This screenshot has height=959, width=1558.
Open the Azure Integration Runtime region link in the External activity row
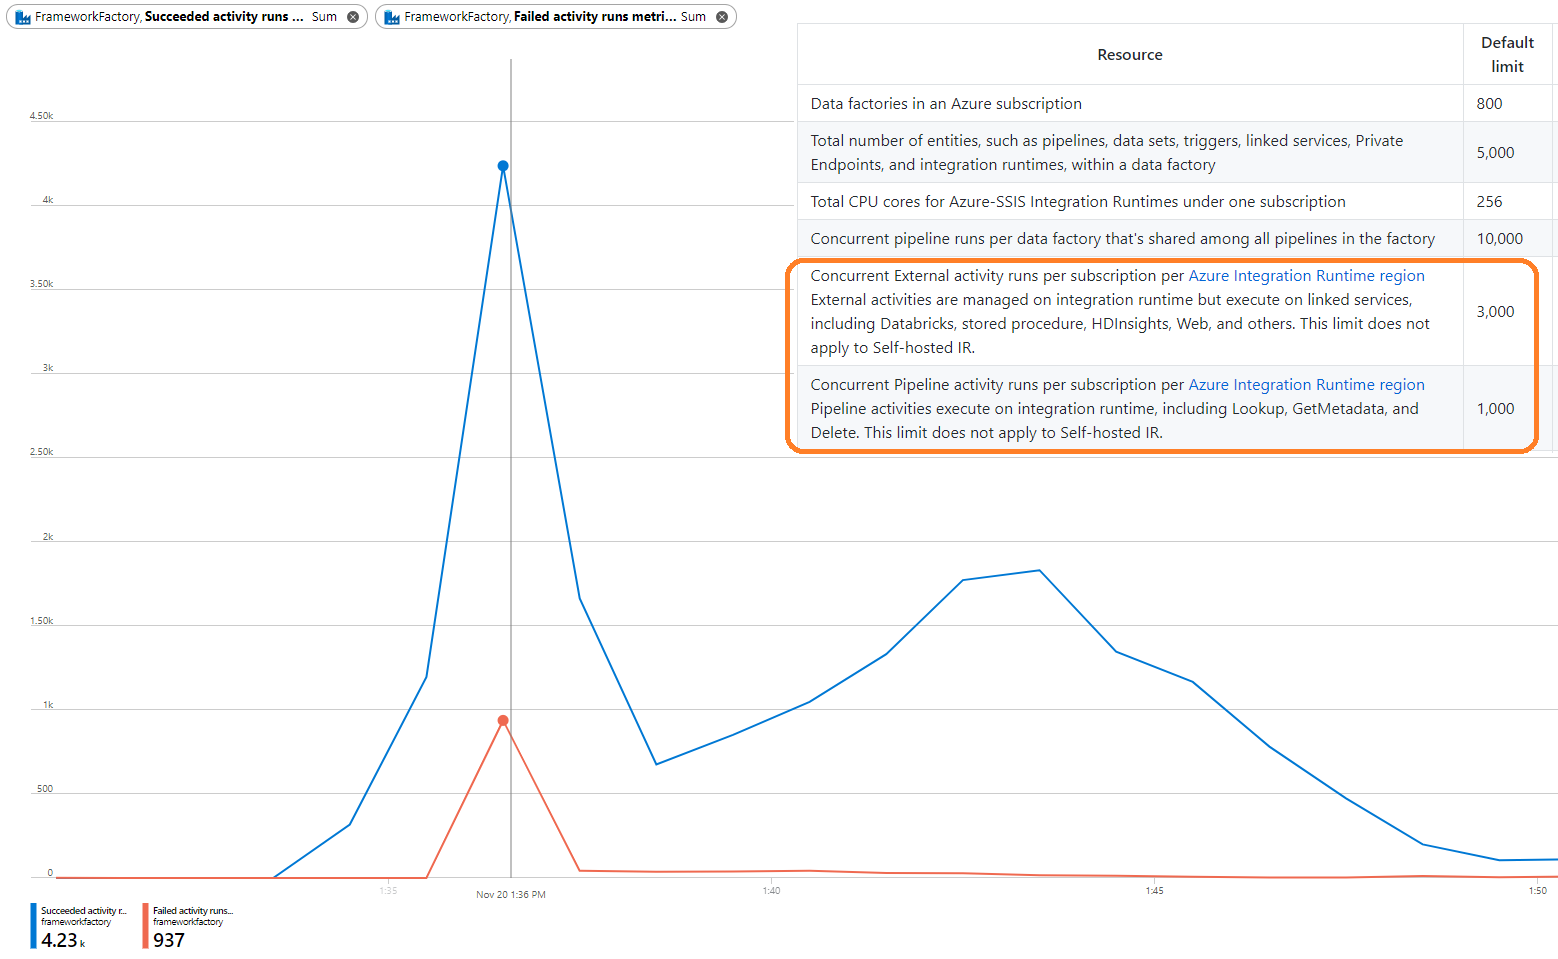tap(1306, 276)
